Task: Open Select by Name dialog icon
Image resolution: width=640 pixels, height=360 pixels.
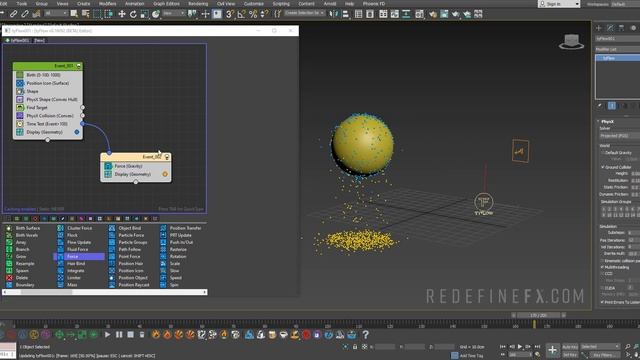Action: (85, 14)
